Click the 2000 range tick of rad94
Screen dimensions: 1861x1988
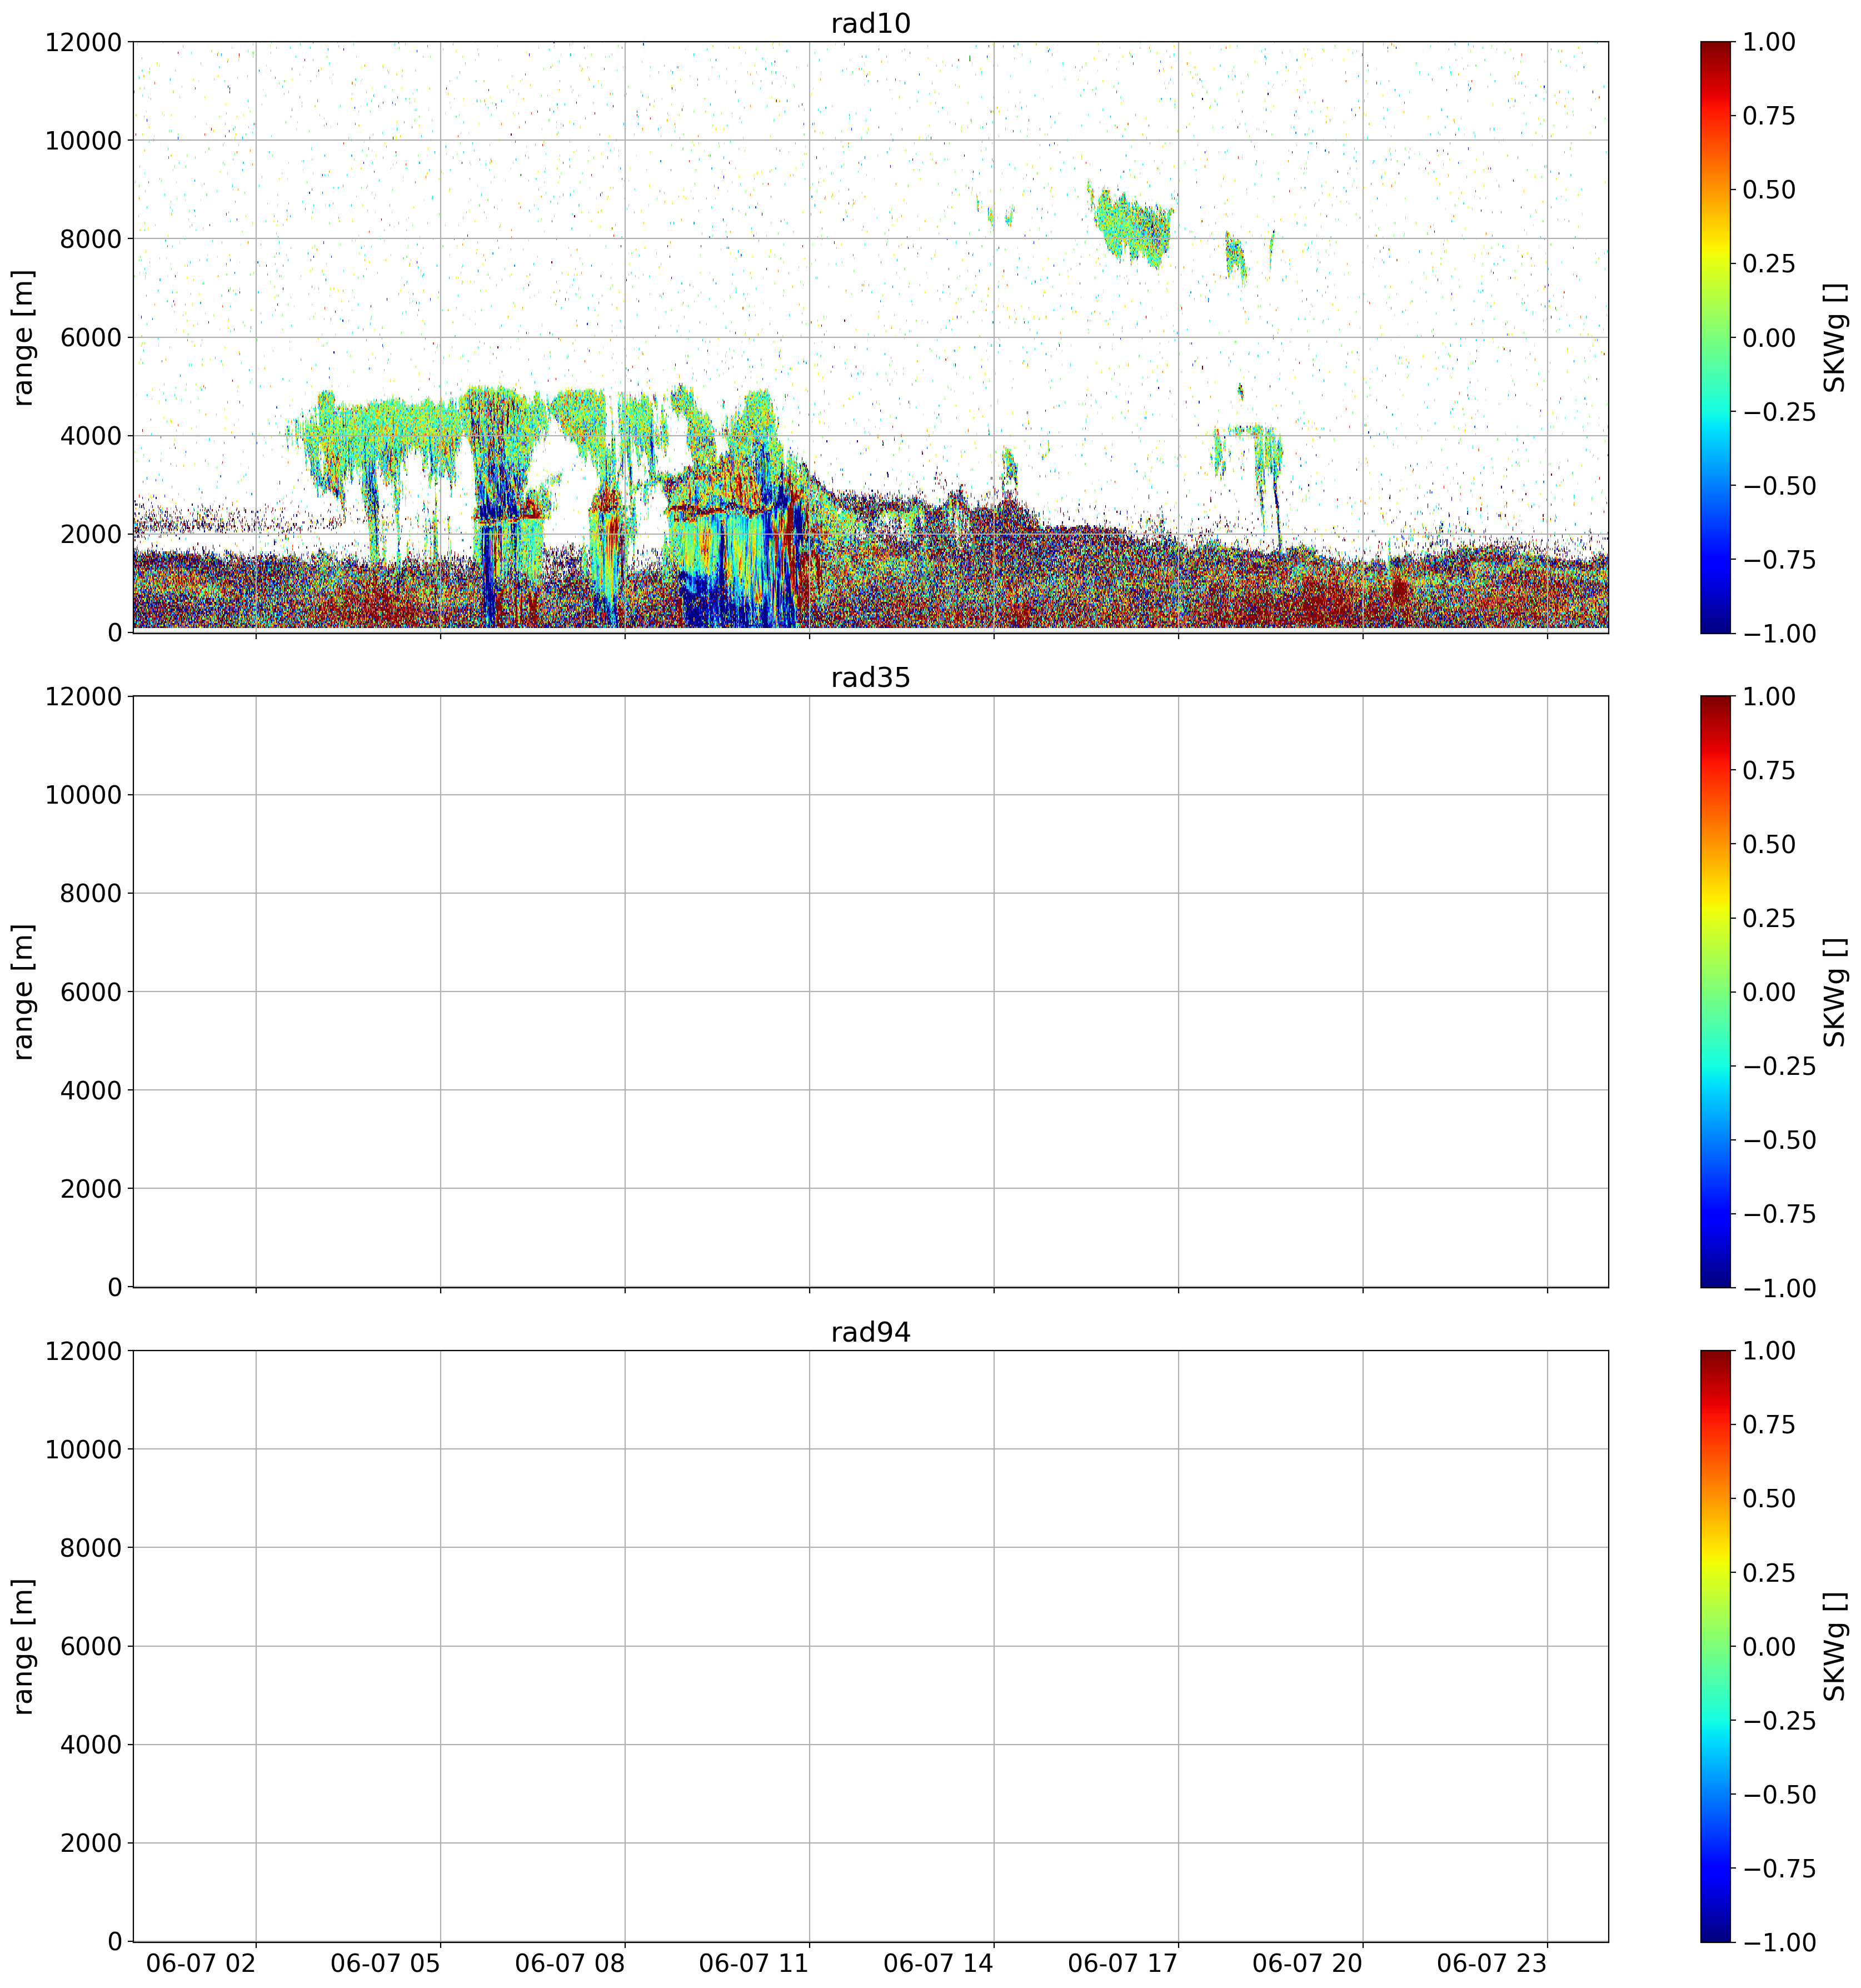click(91, 1844)
